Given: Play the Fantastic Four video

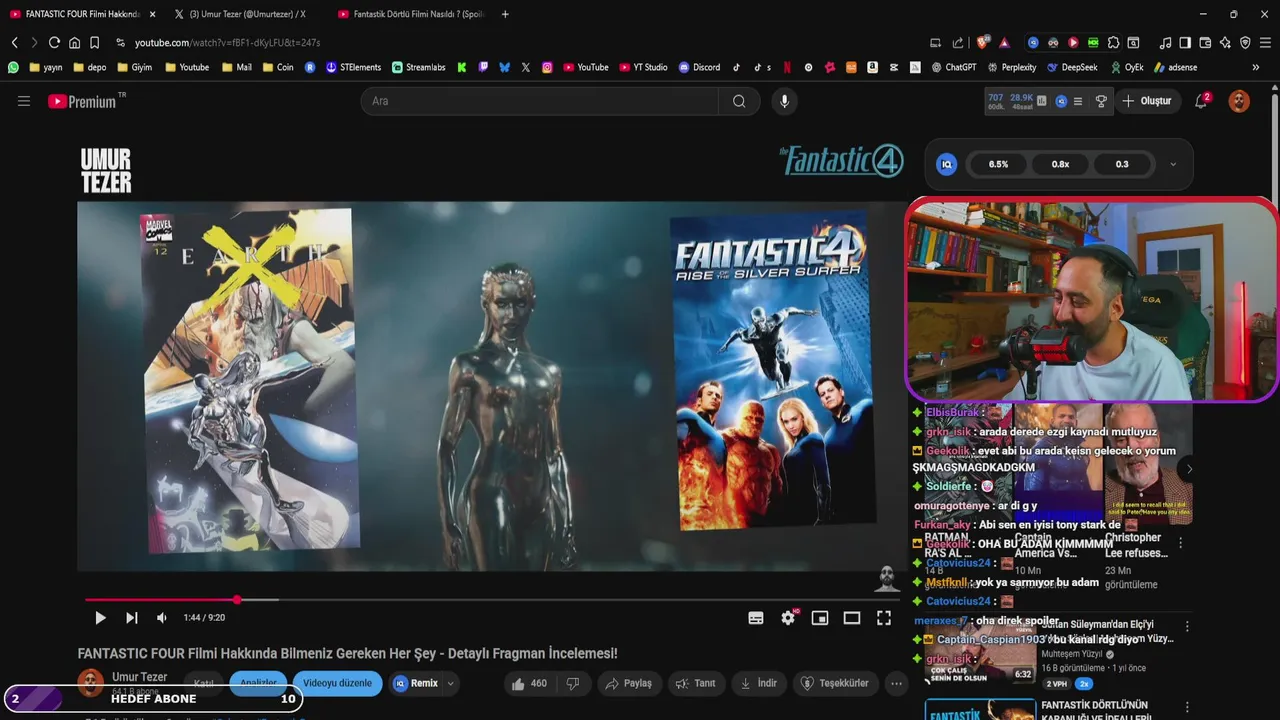Looking at the screenshot, I should point(100,618).
